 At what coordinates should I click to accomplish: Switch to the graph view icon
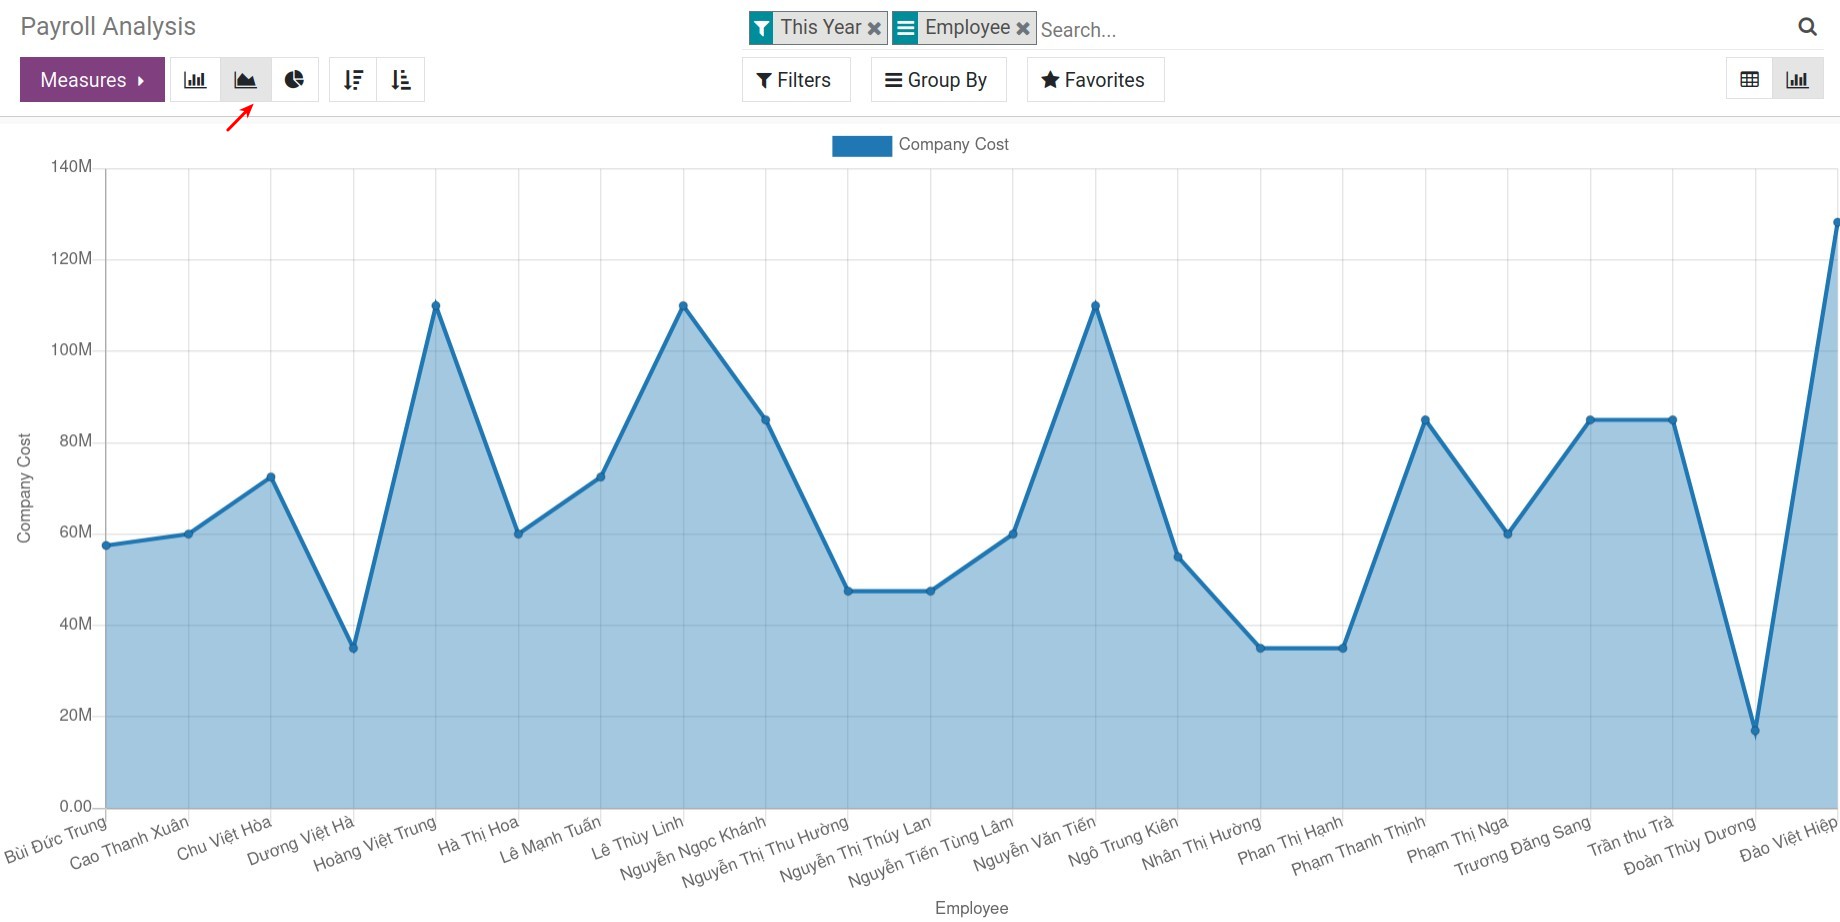point(1798,78)
